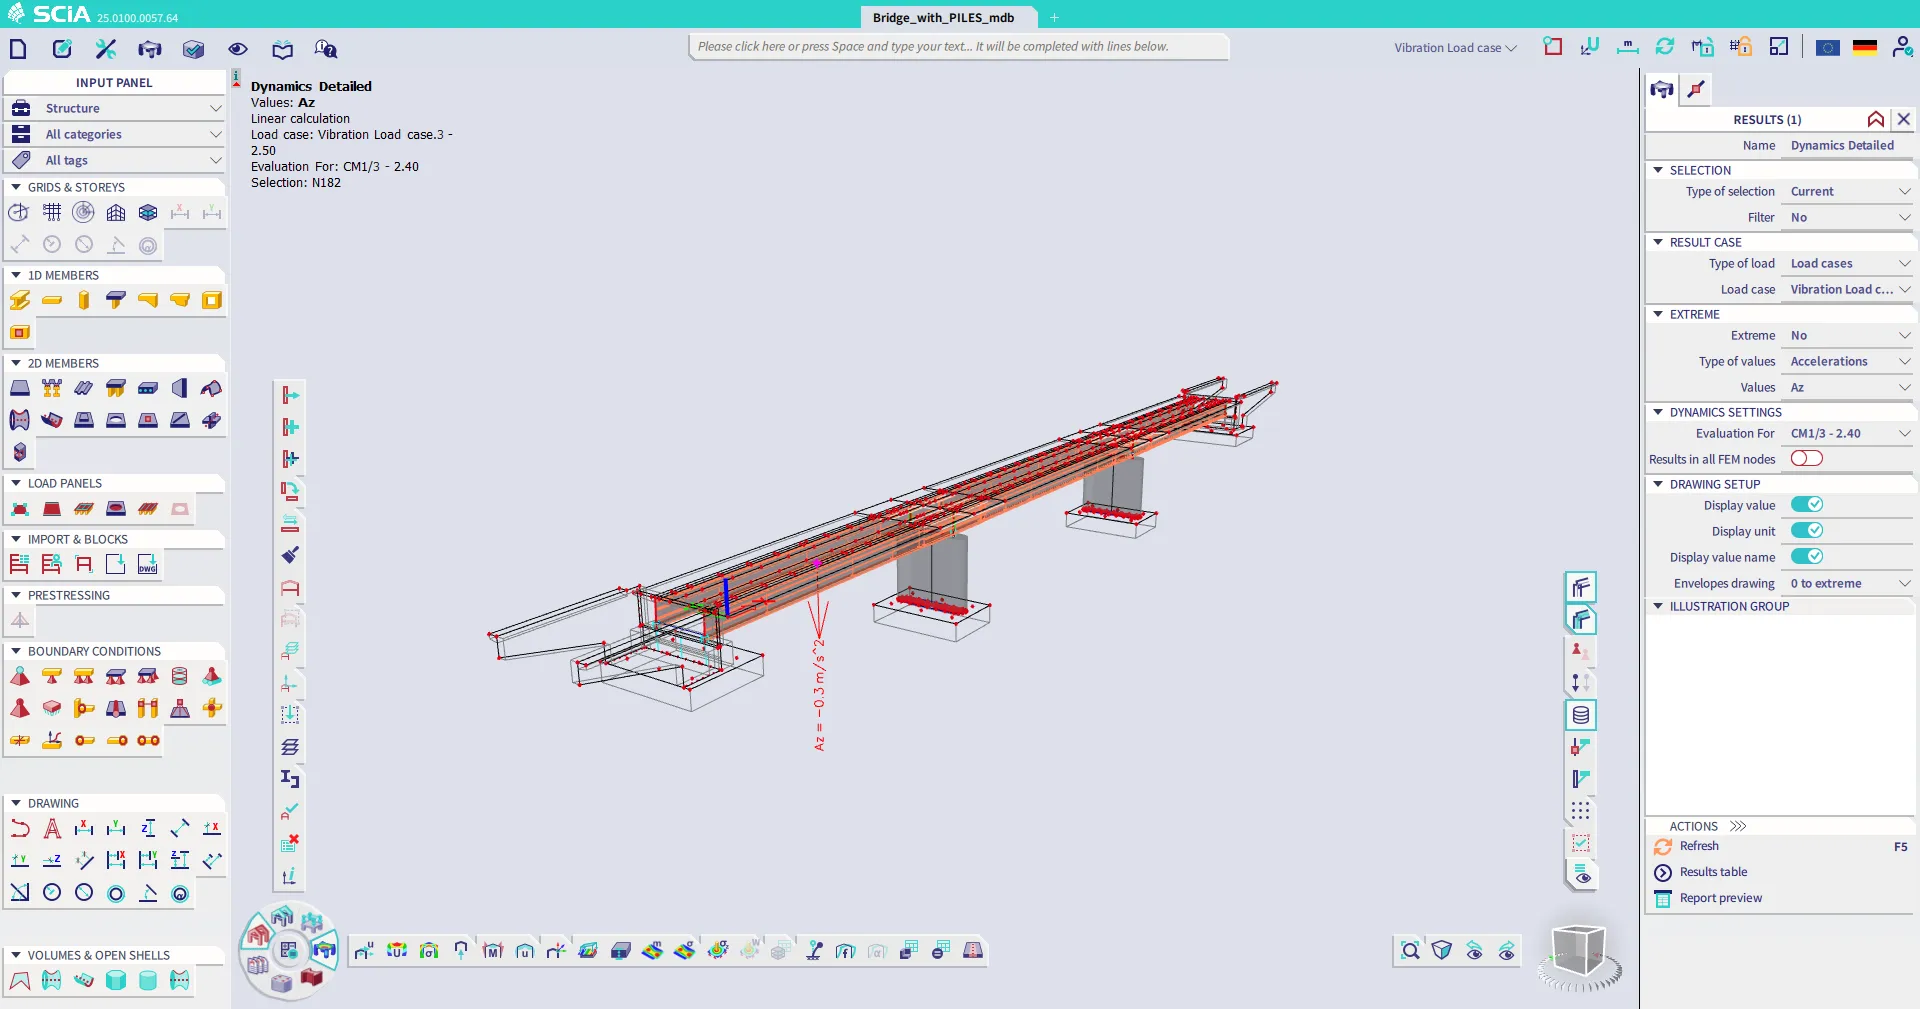The width and height of the screenshot is (1920, 1009).
Task: Switch to the red member properties tab
Action: coord(1696,89)
